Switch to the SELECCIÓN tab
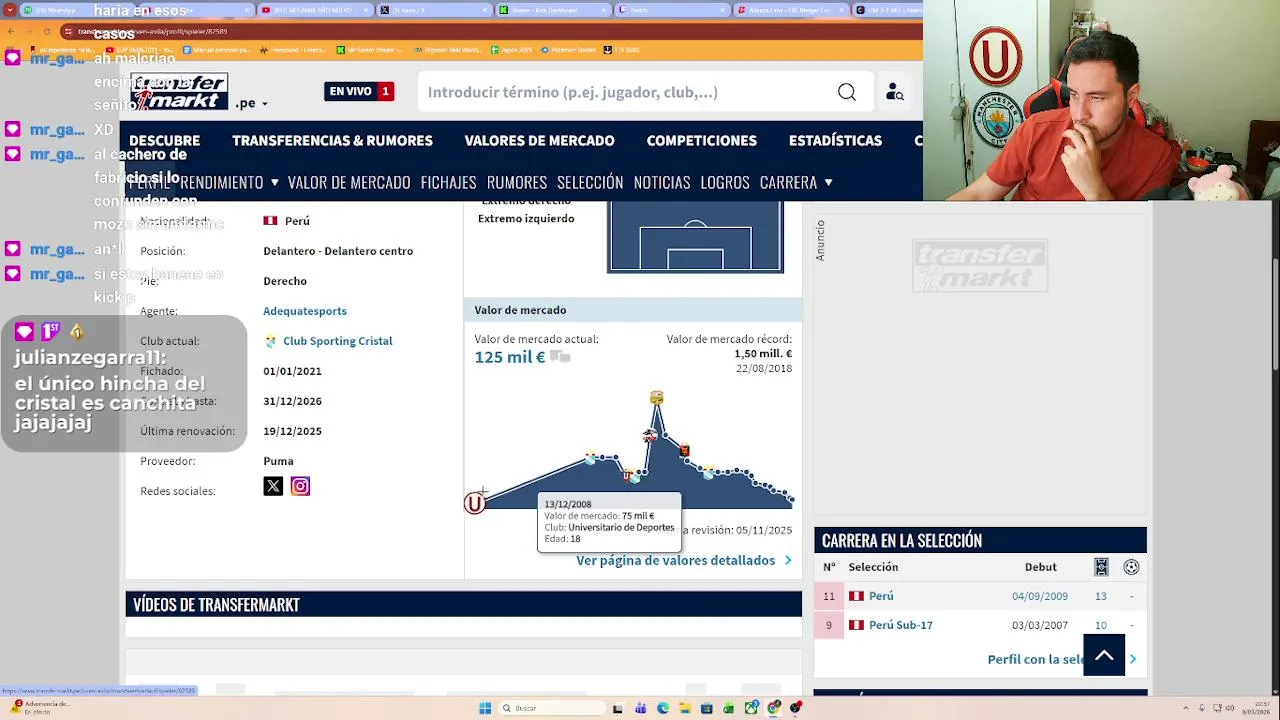The image size is (1280, 720). [x=590, y=182]
